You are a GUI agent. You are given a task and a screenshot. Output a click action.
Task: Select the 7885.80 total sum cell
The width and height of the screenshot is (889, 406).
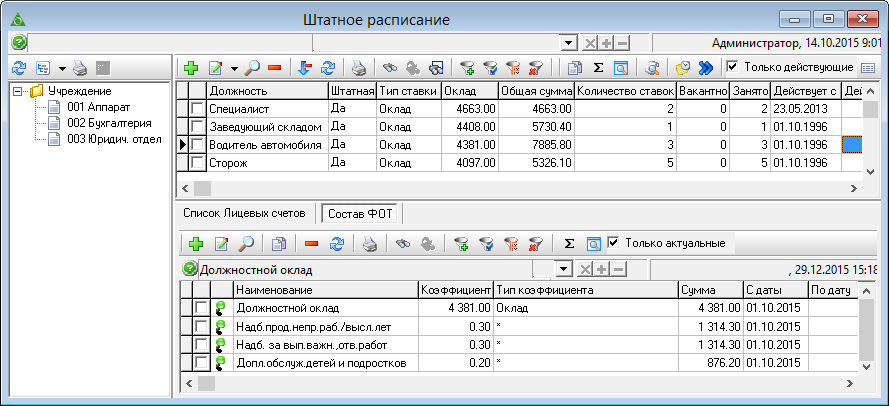click(x=536, y=145)
